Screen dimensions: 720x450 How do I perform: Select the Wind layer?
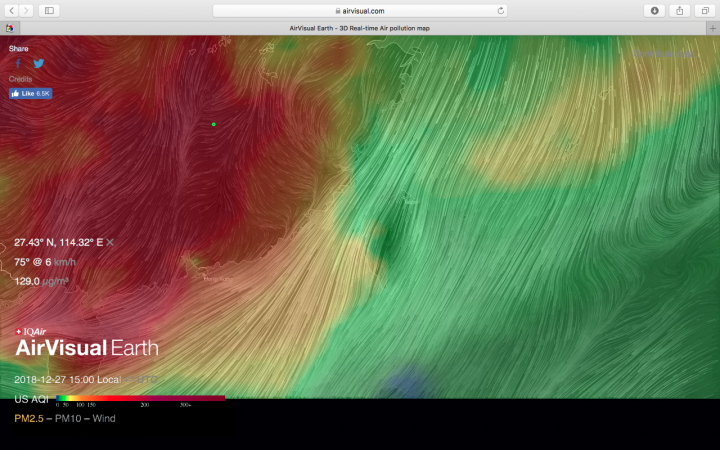pos(104,418)
